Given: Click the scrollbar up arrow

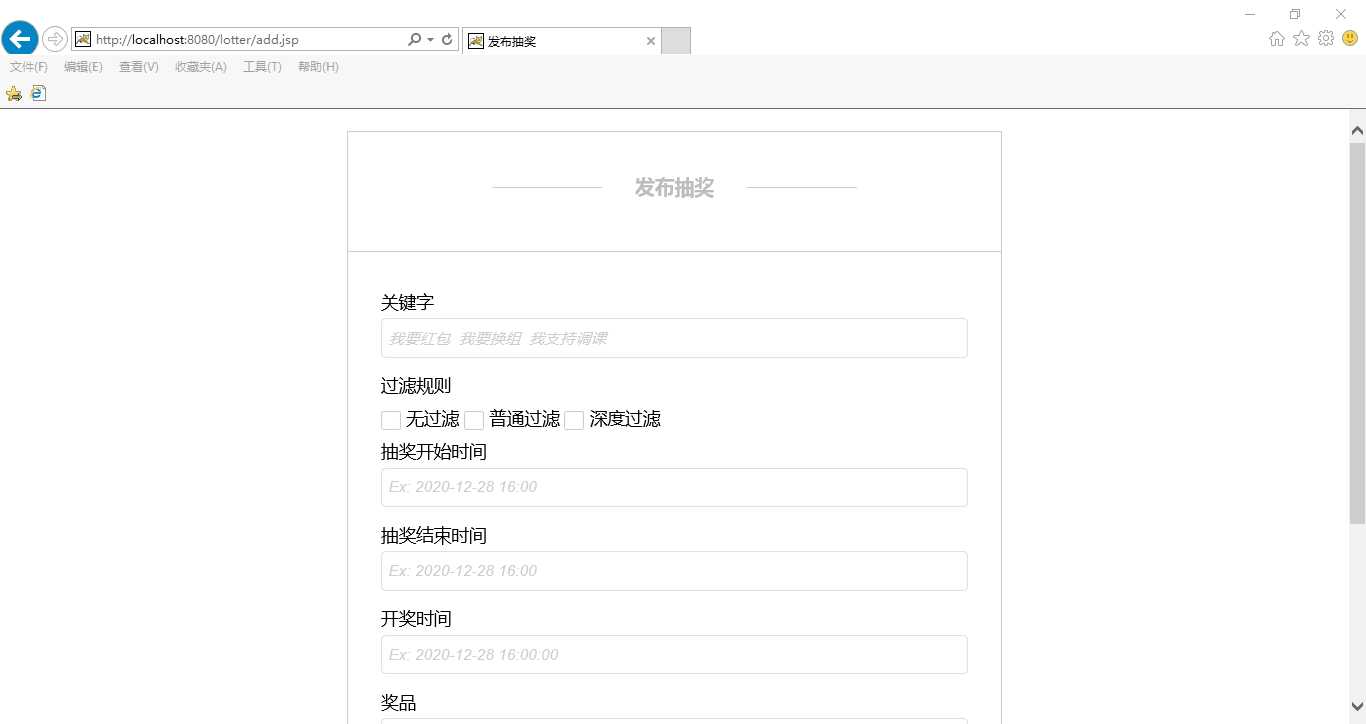Looking at the screenshot, I should (1357, 130).
